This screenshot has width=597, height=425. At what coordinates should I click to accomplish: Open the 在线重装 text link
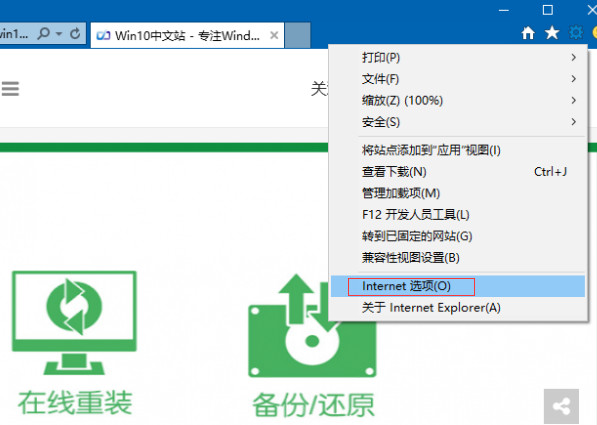pos(75,403)
